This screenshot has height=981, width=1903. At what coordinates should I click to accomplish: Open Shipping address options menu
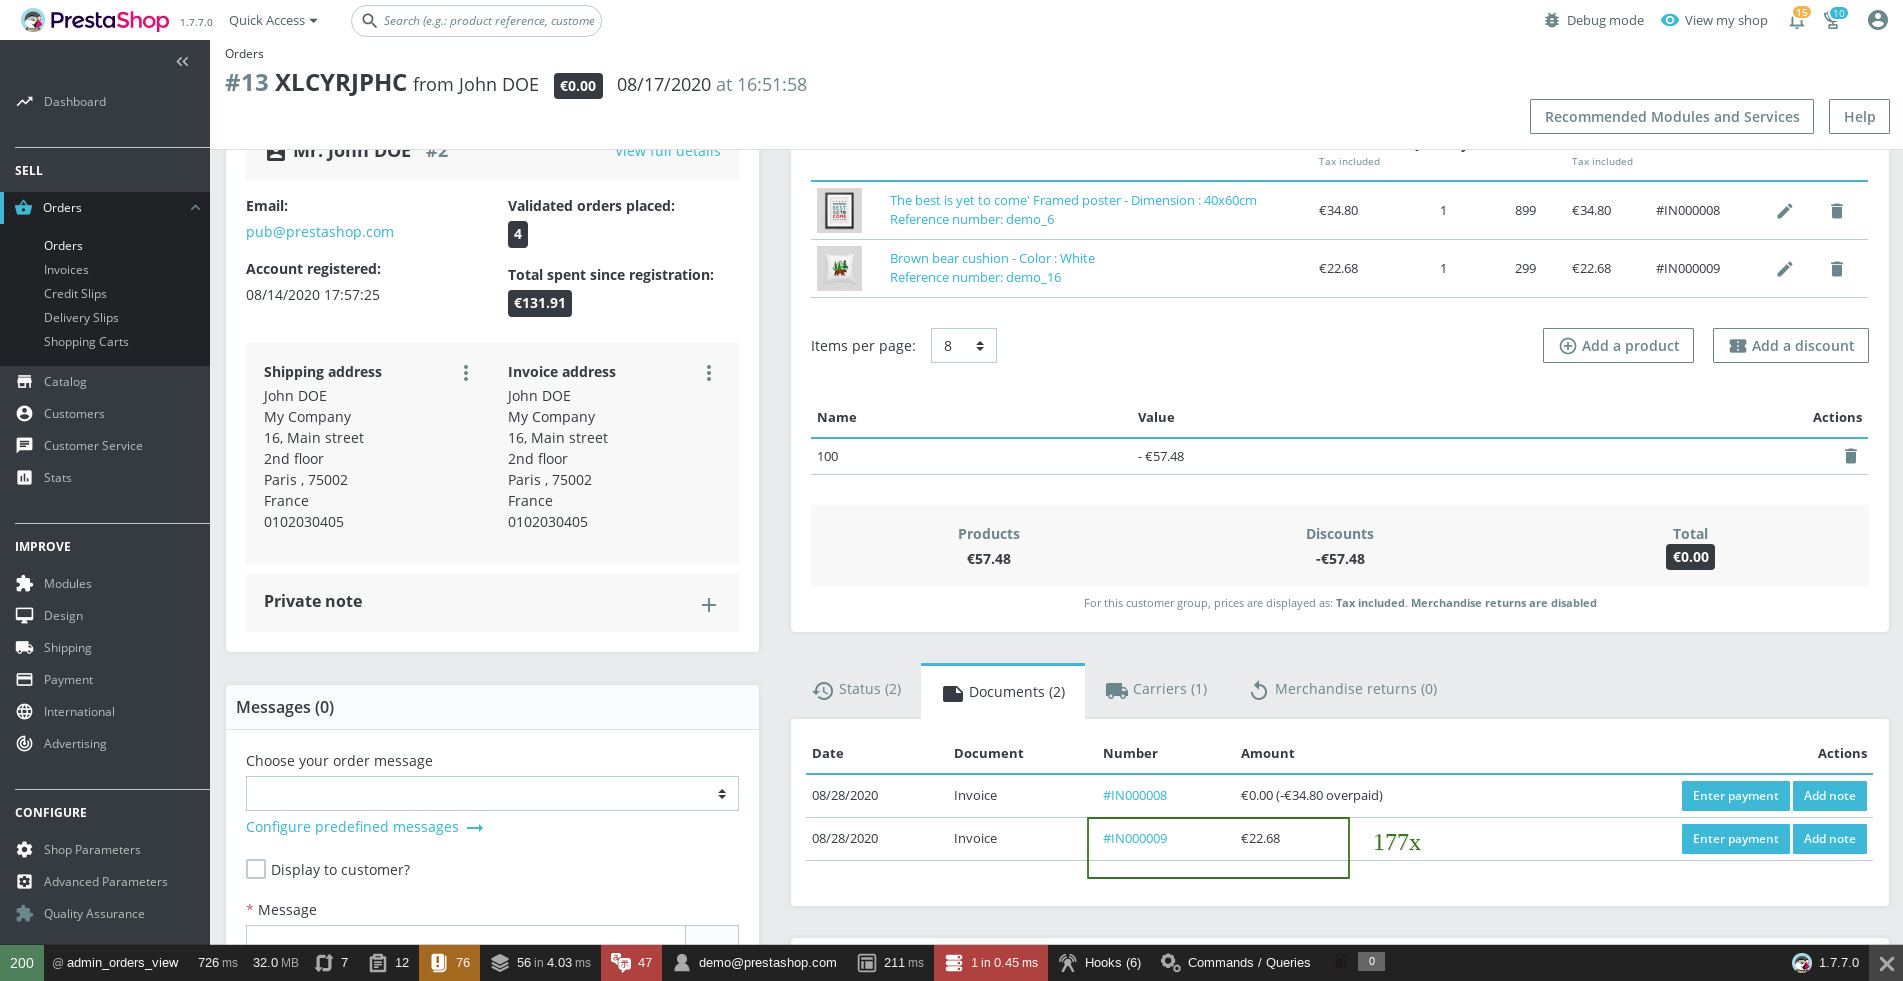coord(466,373)
